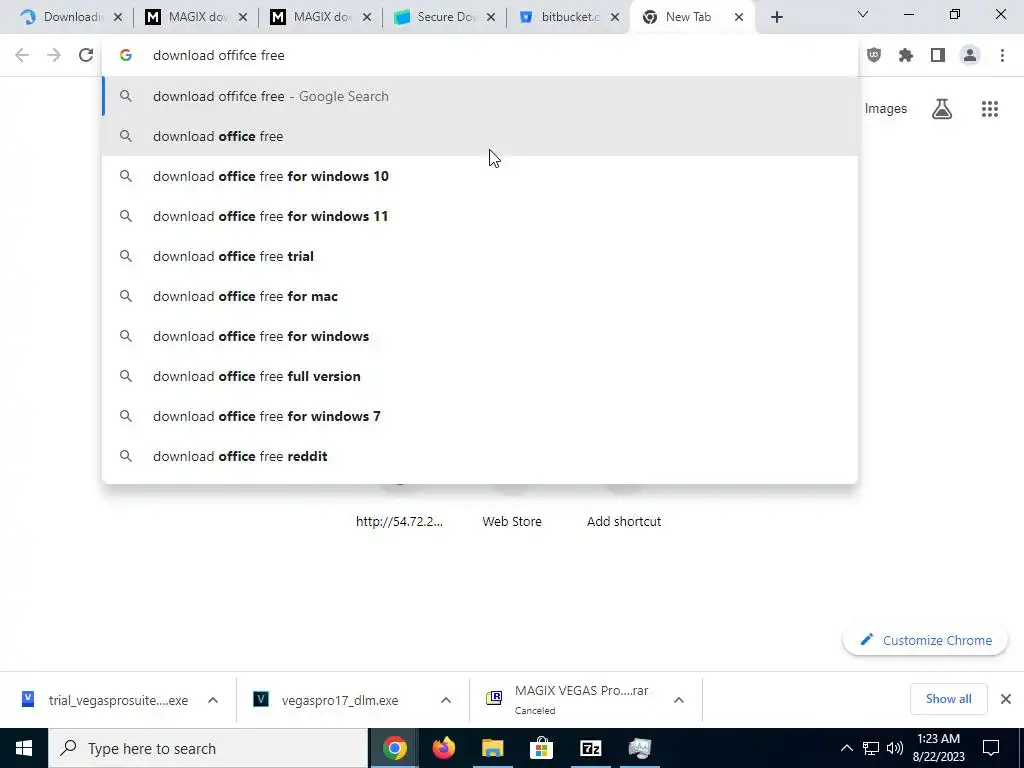Open the Google apps grid
This screenshot has height=768, width=1024.
coord(990,109)
